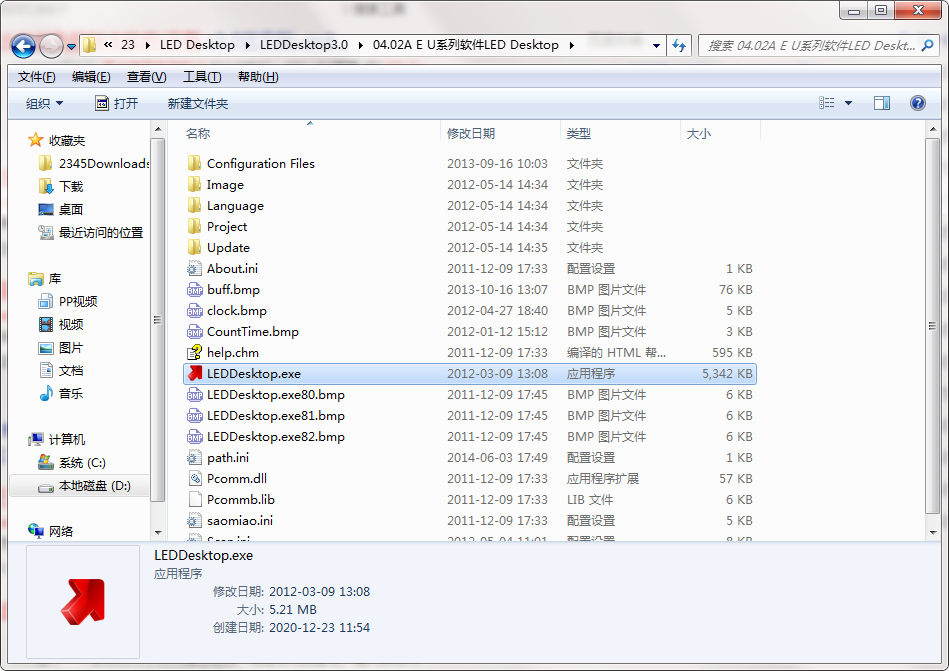Select About.ini file icon

(194, 269)
